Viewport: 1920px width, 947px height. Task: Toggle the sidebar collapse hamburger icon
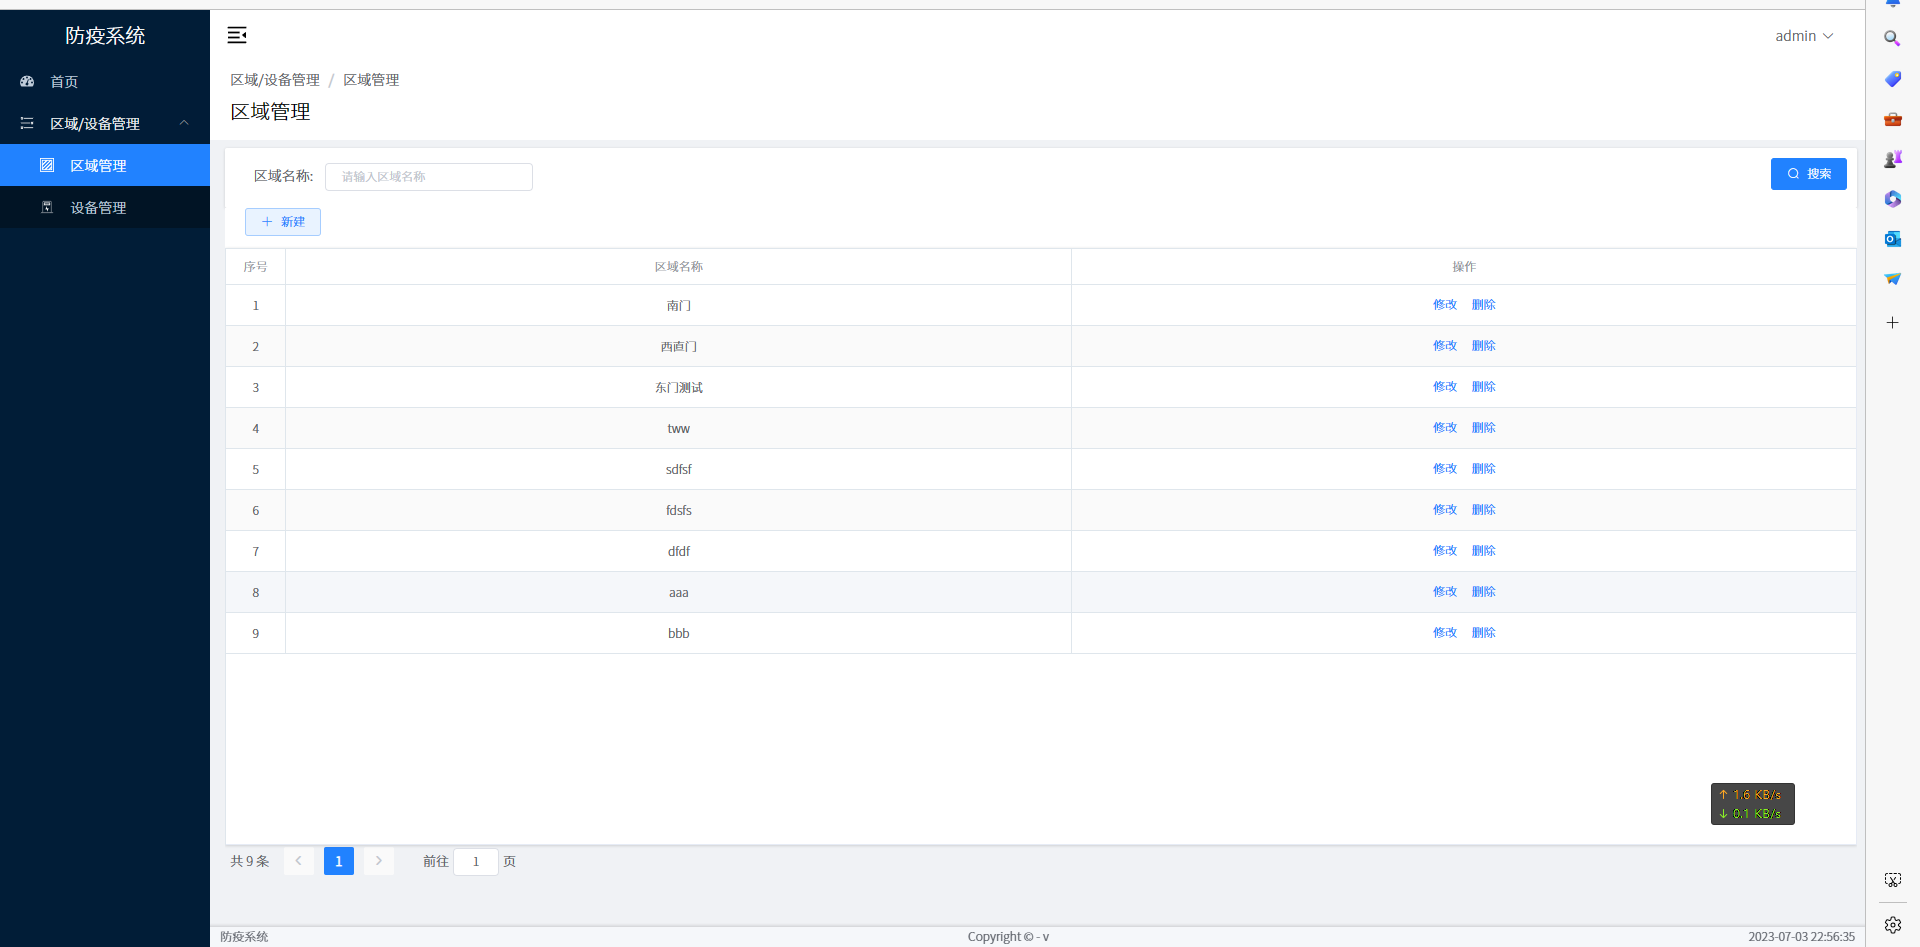coord(237,36)
